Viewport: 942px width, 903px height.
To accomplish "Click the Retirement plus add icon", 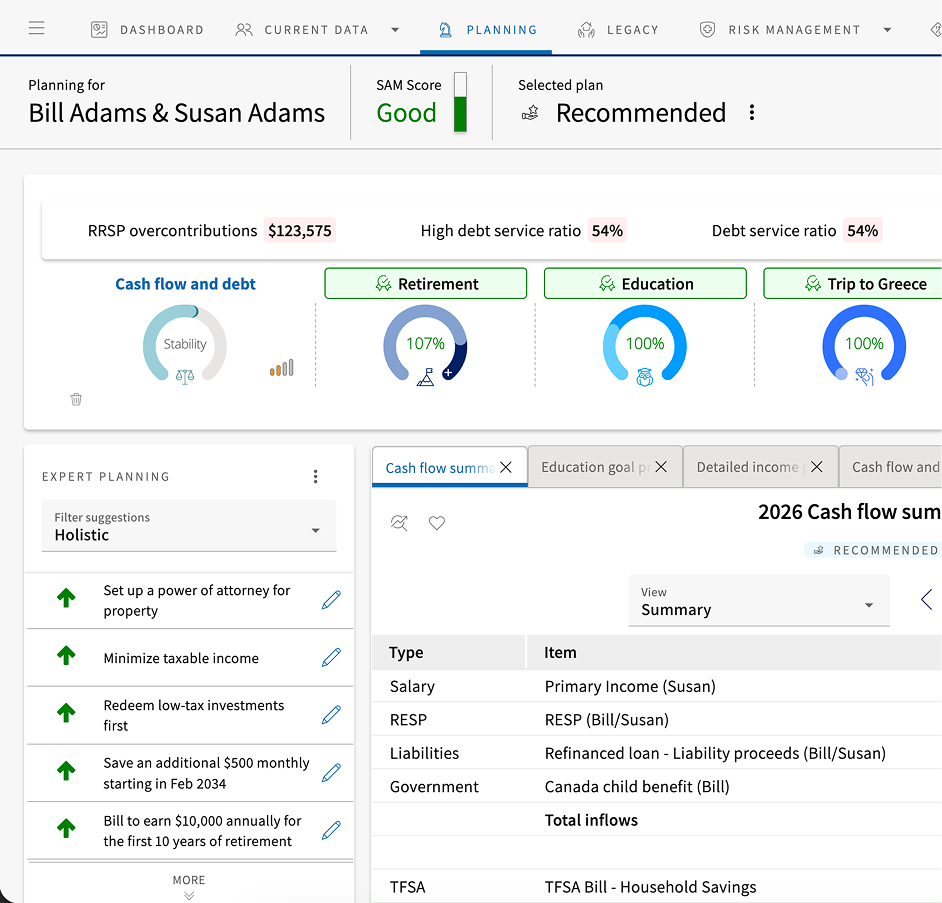I will [x=448, y=373].
